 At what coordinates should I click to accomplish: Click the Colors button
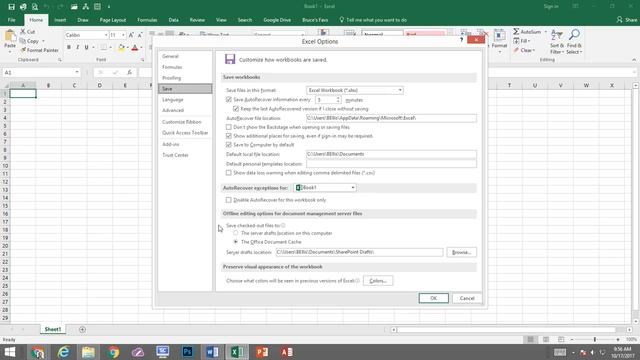(x=378, y=281)
